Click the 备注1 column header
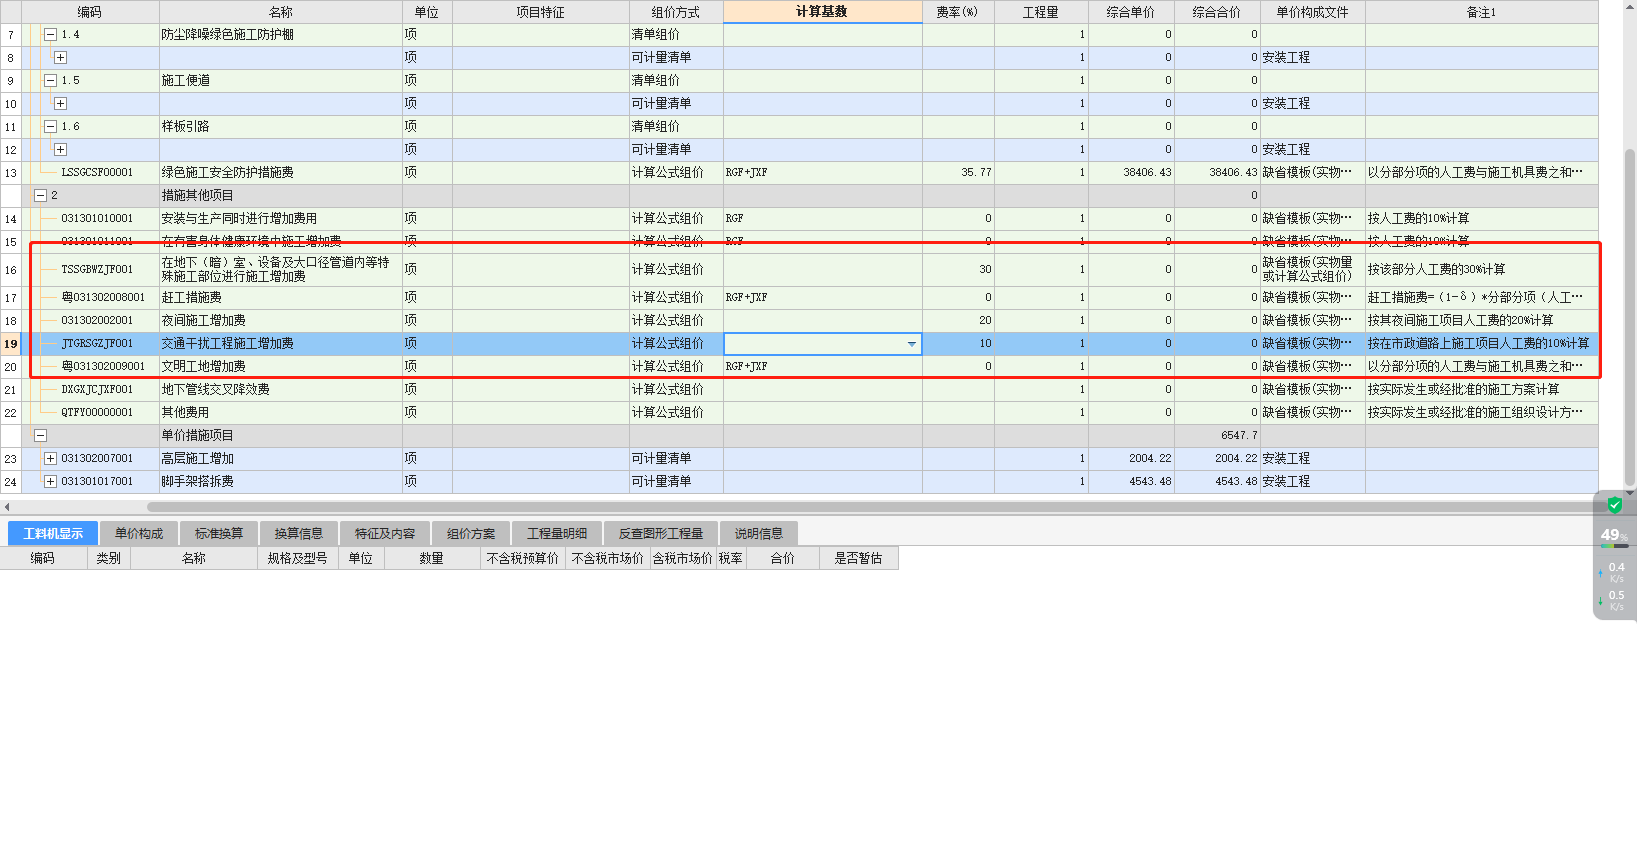Image resolution: width=1637 pixels, height=859 pixels. tap(1481, 12)
